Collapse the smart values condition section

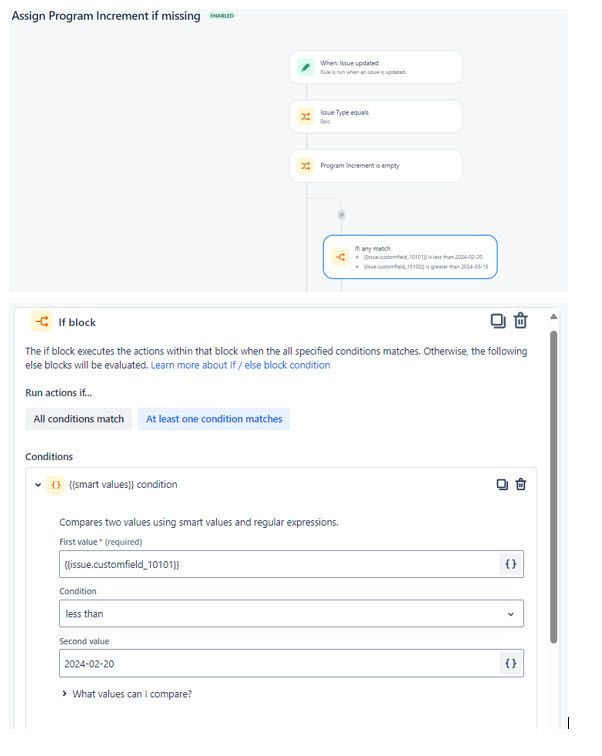click(x=38, y=485)
